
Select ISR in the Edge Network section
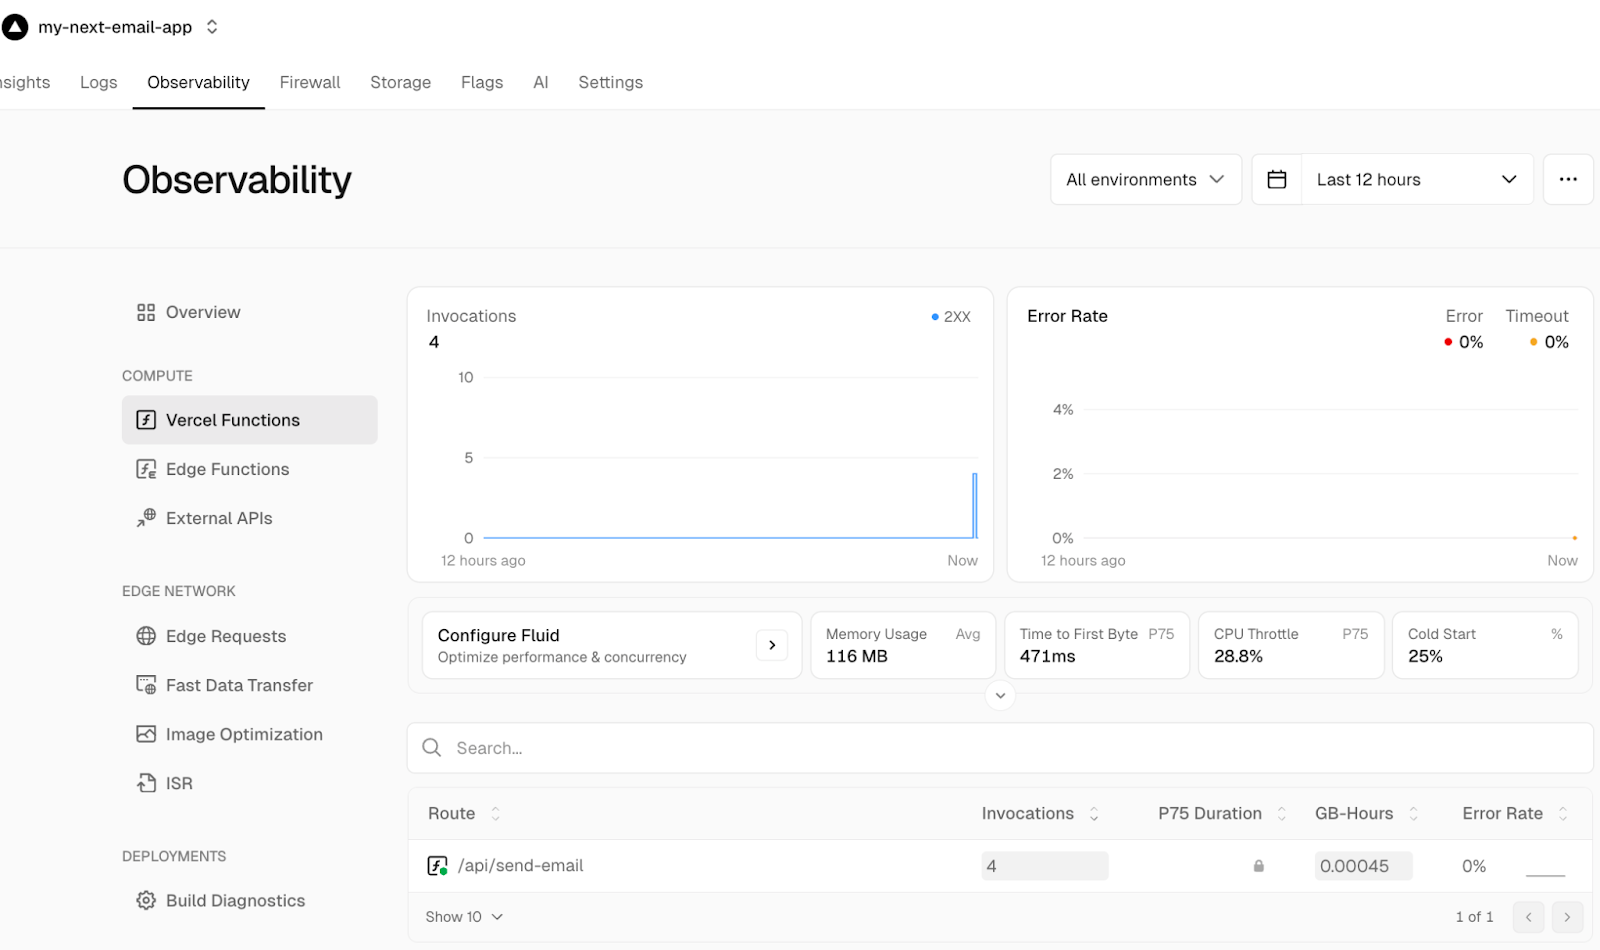point(179,783)
